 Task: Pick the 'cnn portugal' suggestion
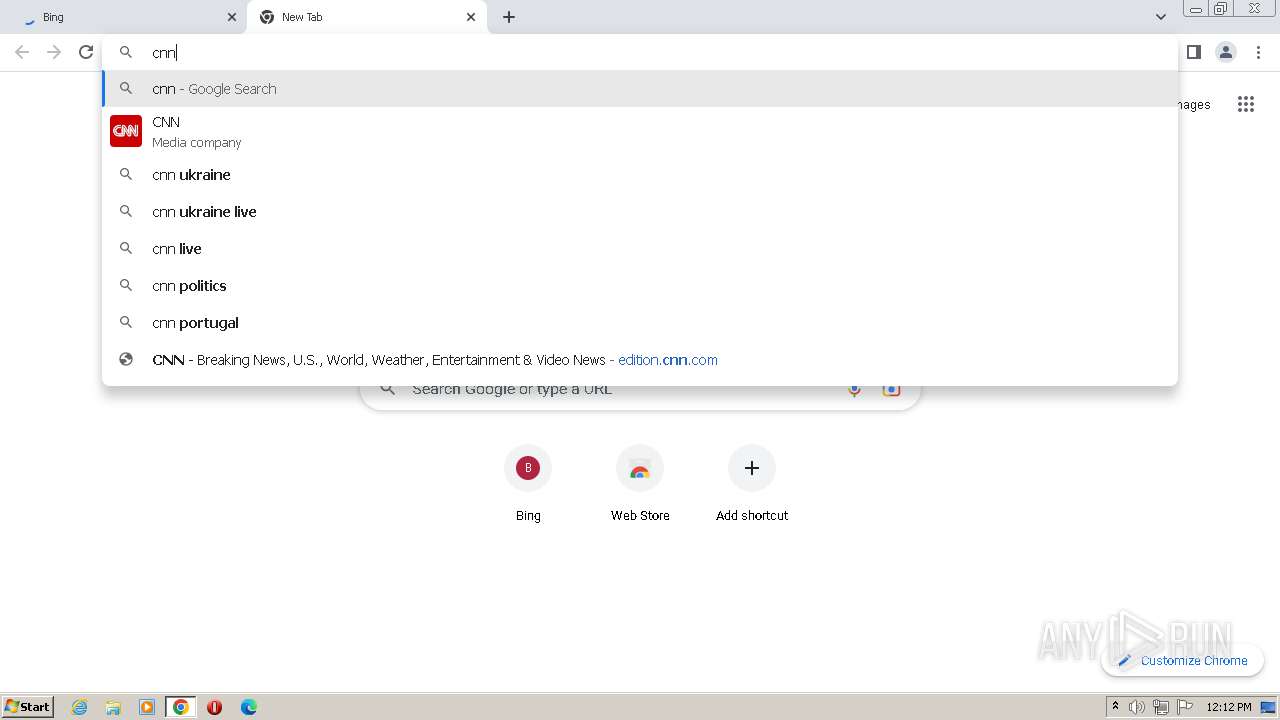pos(640,323)
